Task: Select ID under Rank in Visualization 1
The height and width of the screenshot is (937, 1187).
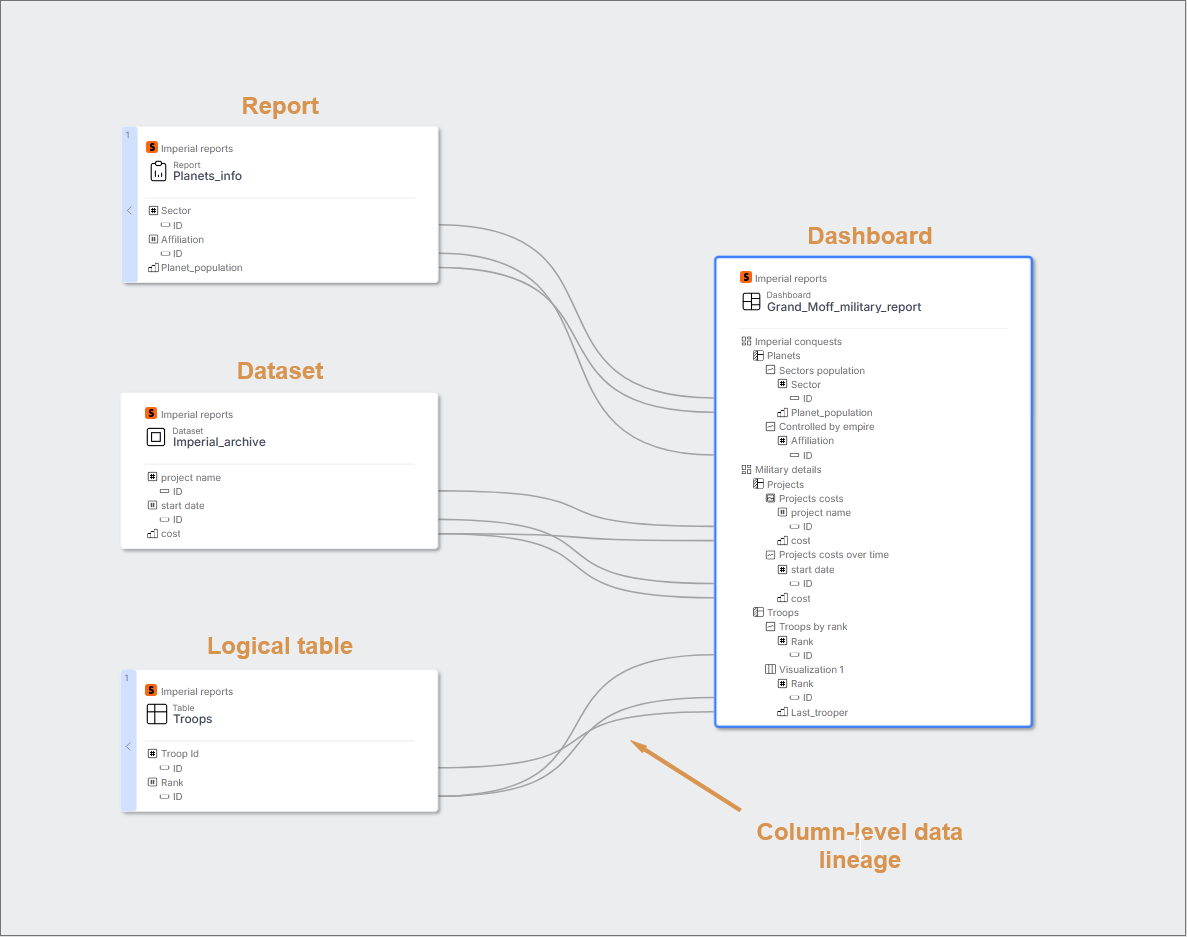Action: [x=808, y=698]
